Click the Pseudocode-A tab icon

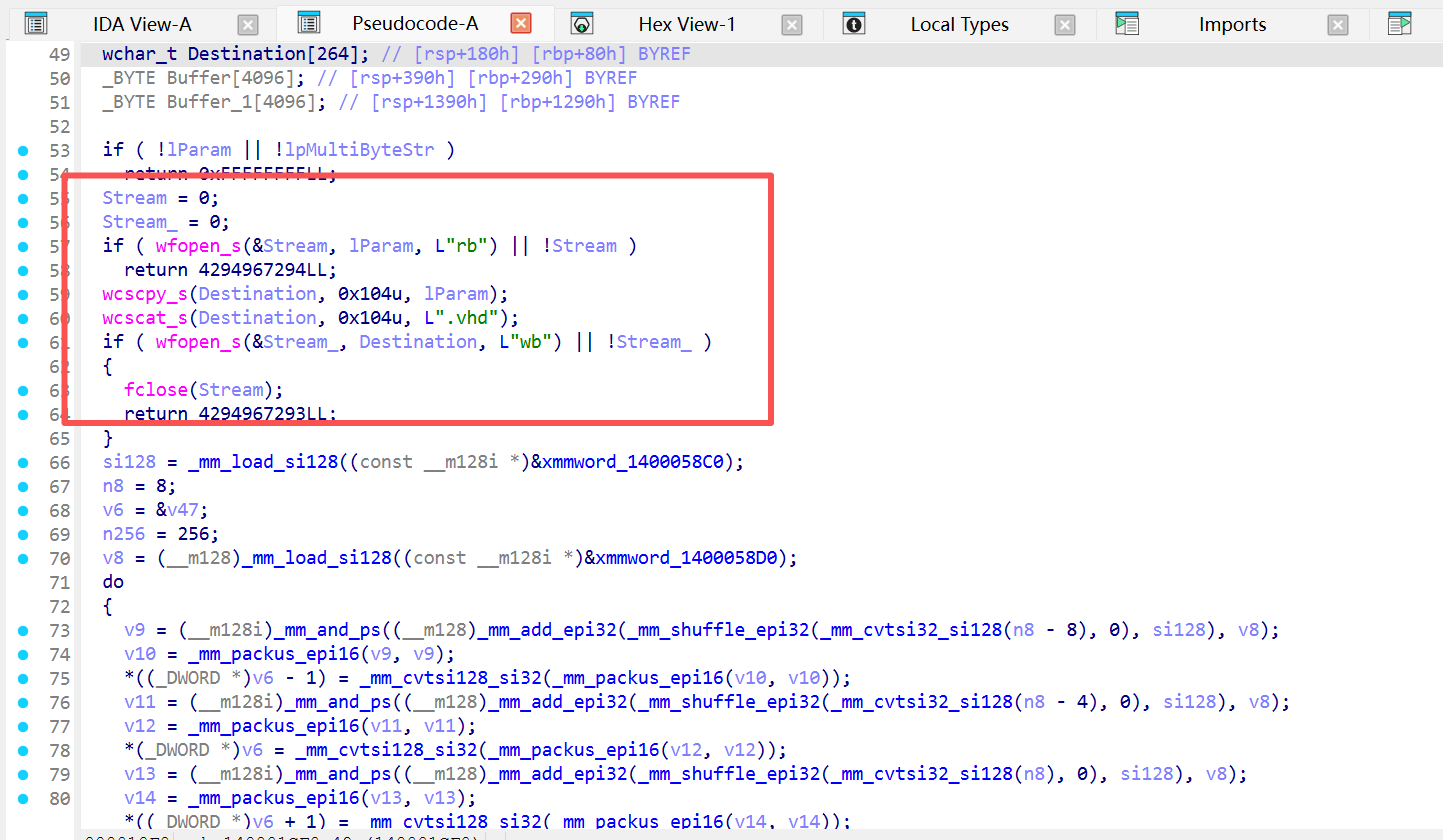point(309,23)
